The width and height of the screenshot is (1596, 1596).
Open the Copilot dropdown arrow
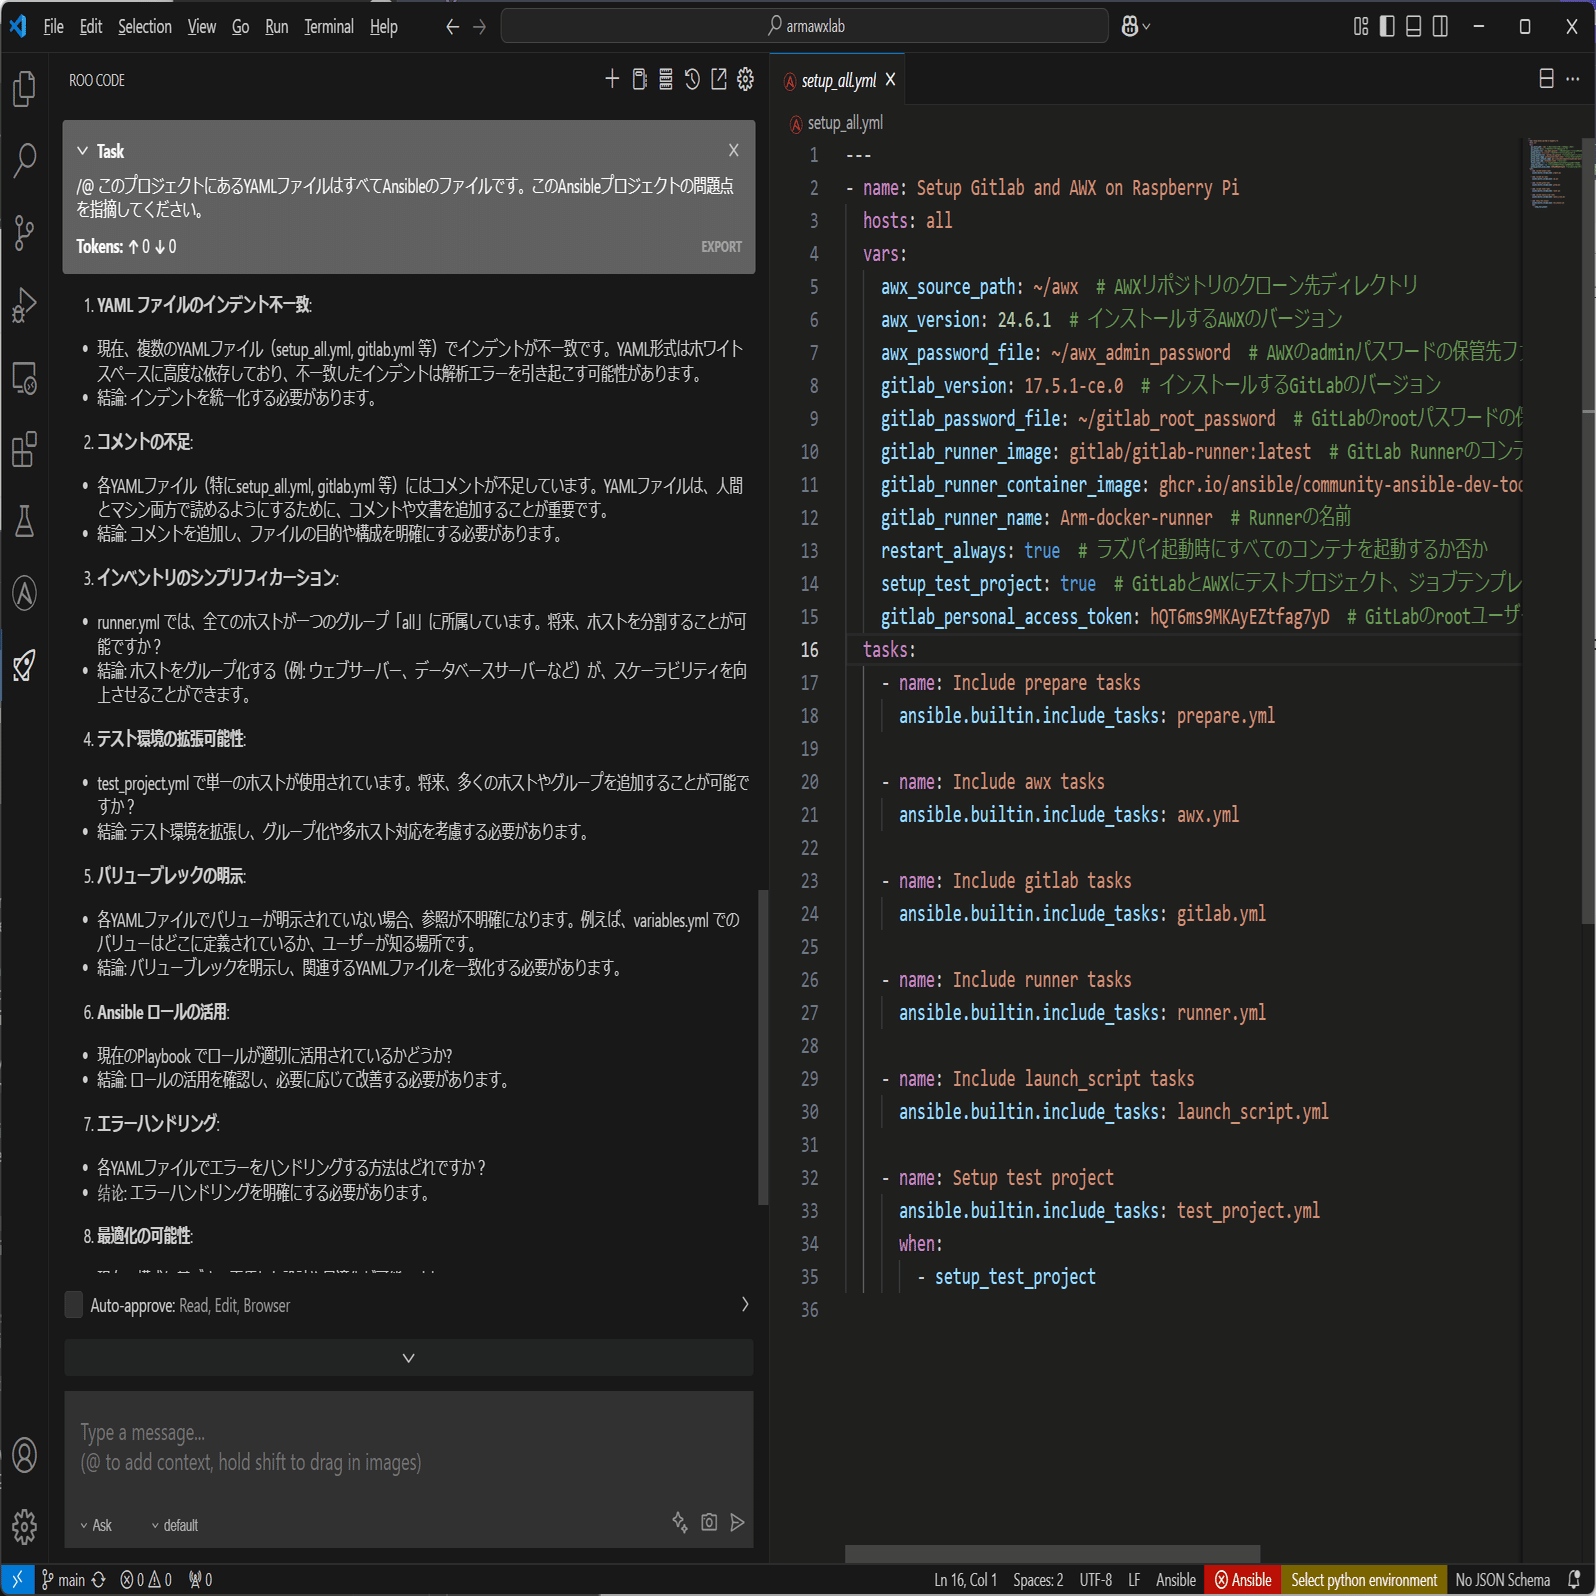1147,27
